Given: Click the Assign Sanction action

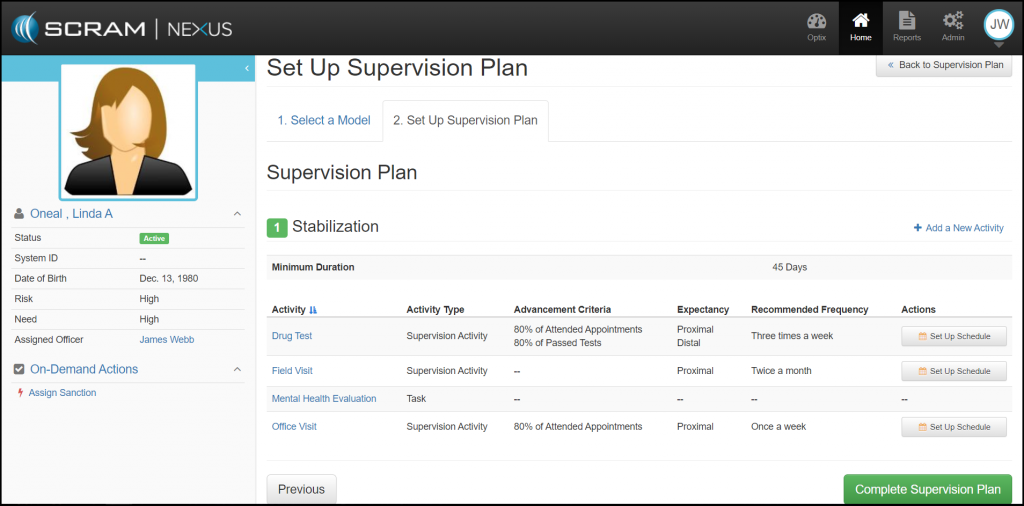Looking at the screenshot, I should tap(62, 393).
